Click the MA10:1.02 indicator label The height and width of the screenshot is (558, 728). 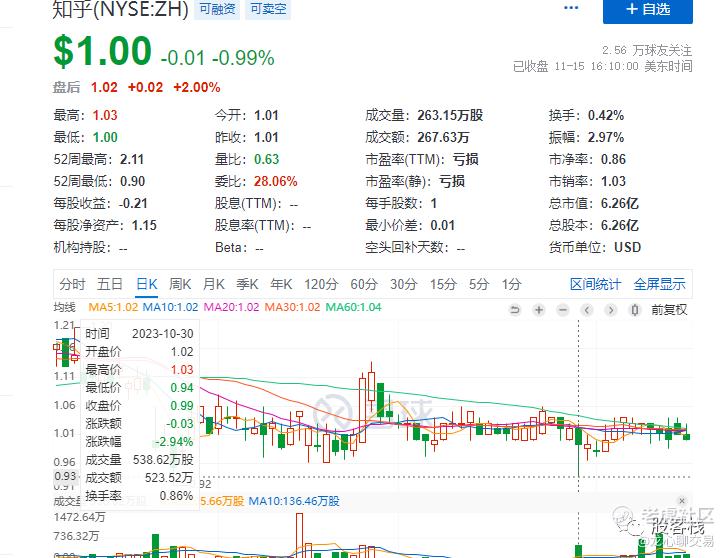click(170, 307)
